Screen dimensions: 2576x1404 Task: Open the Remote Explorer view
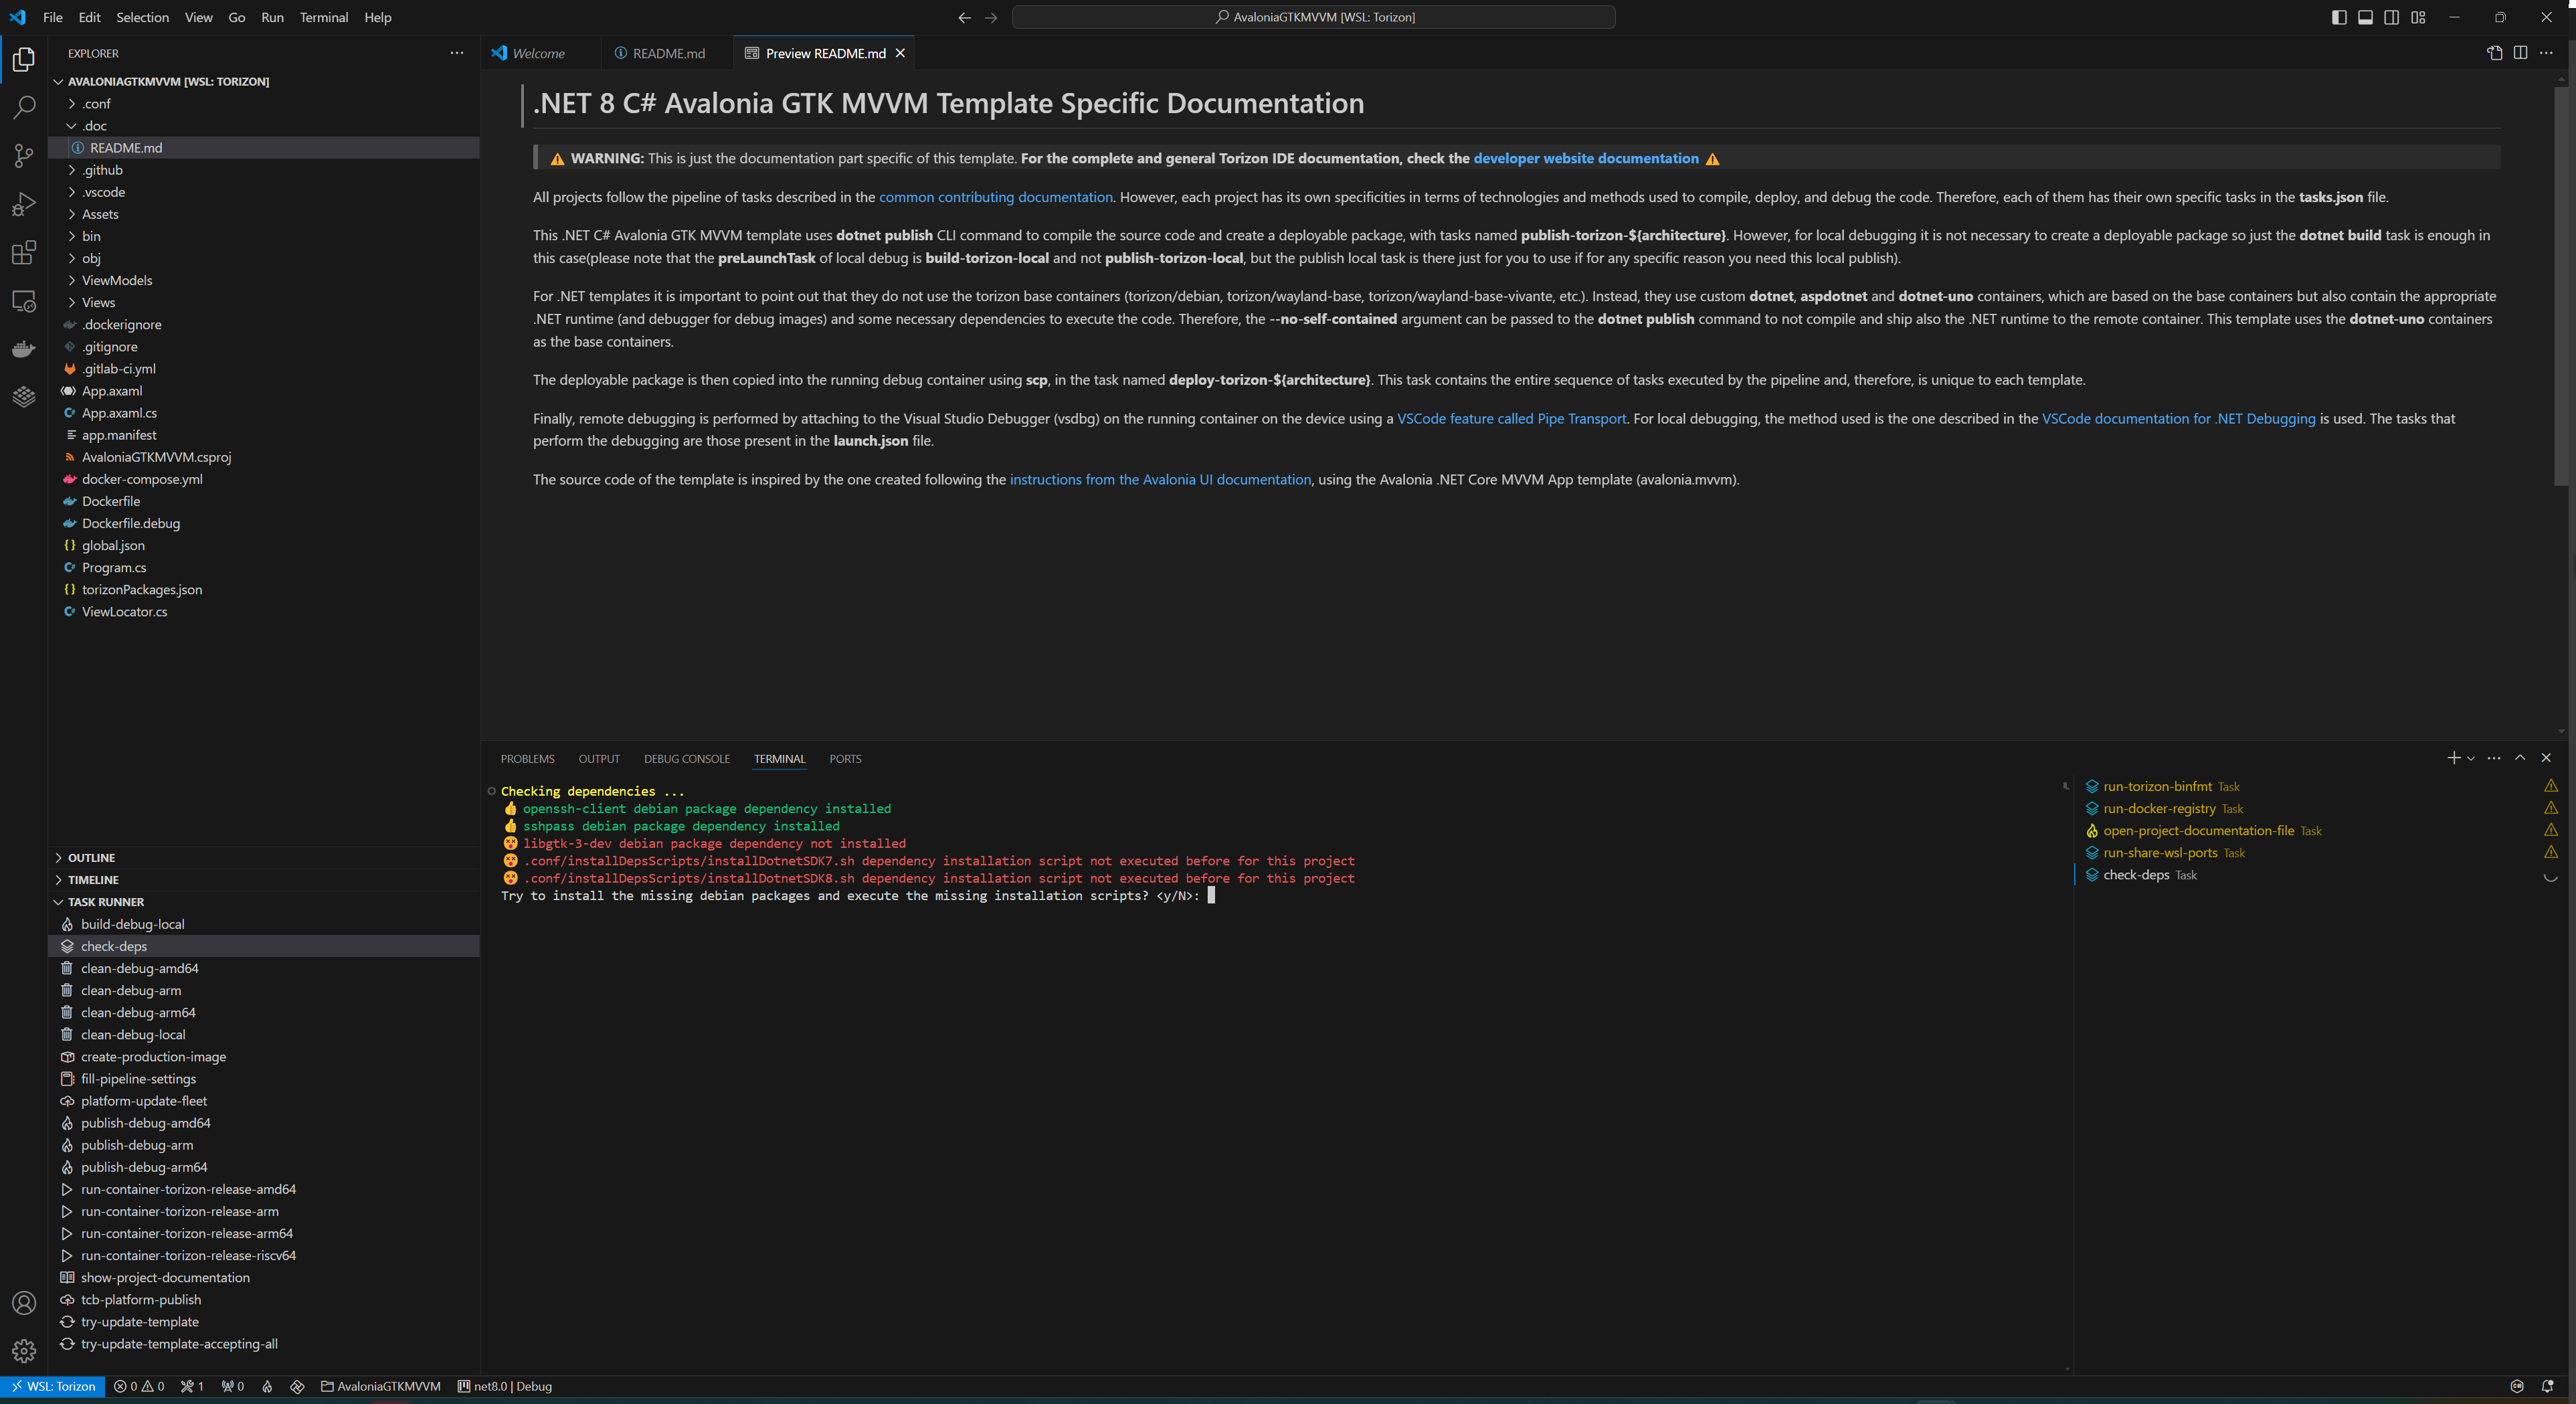(x=24, y=301)
